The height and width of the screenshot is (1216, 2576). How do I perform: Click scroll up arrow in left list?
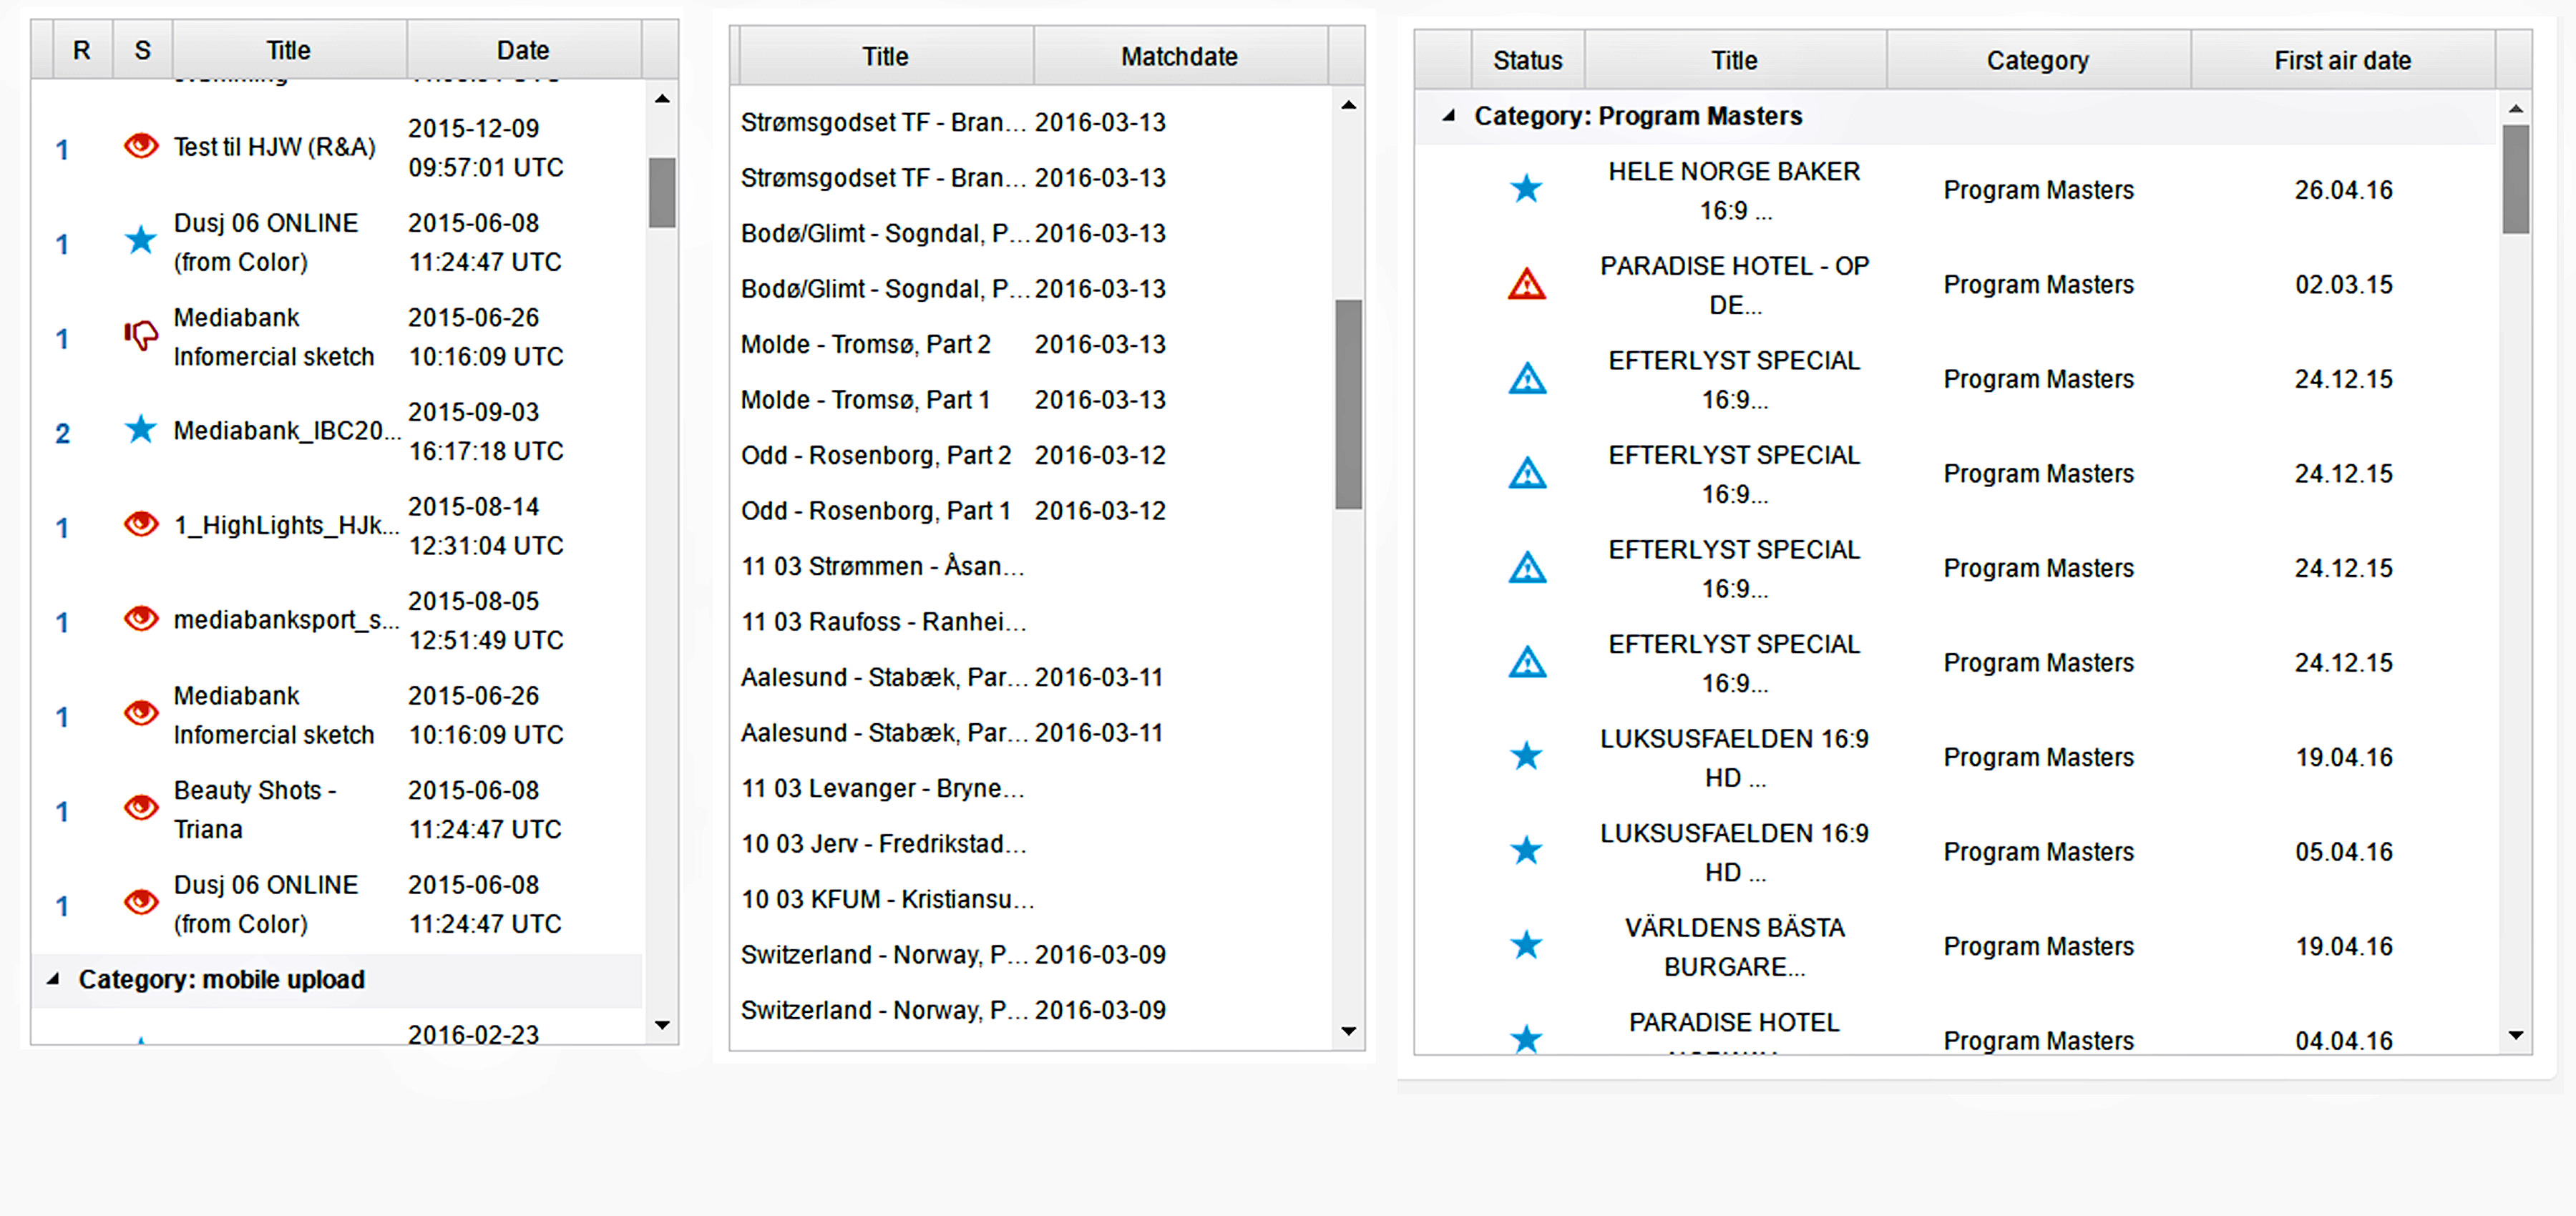662,99
